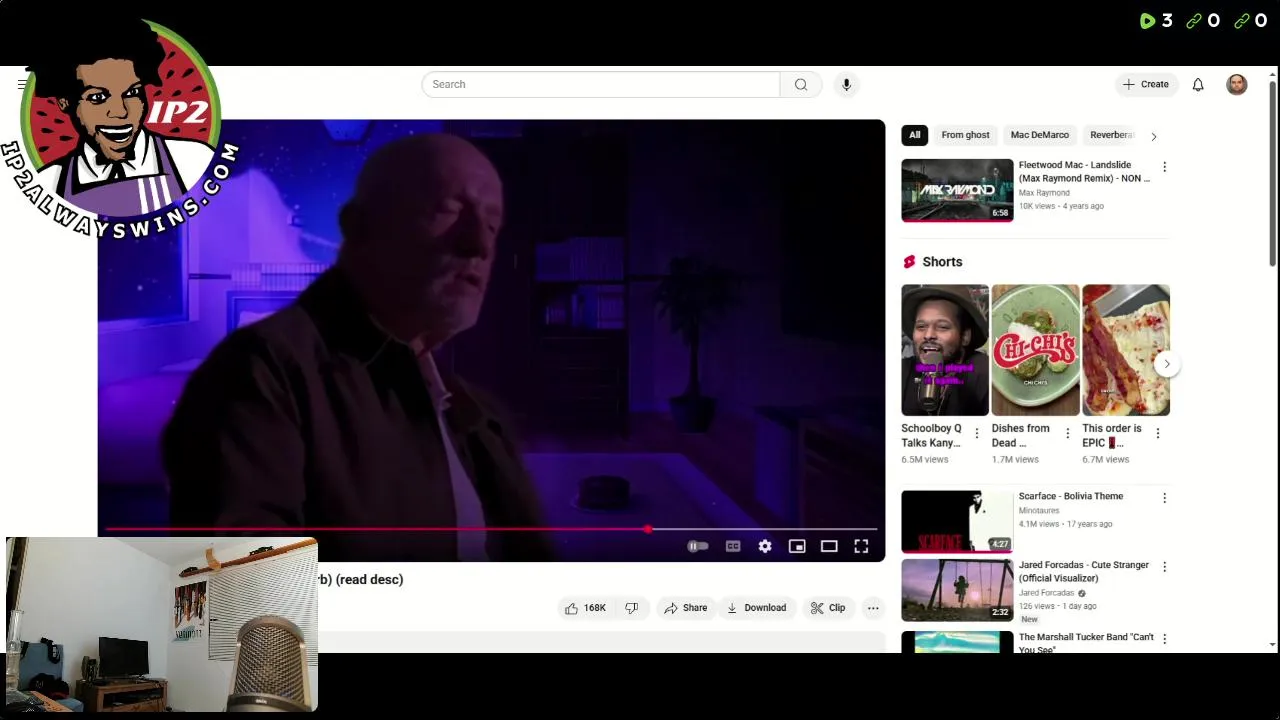Open options for Marshall Tucker Band video
Screen dimensions: 1280x720
click(x=1164, y=639)
